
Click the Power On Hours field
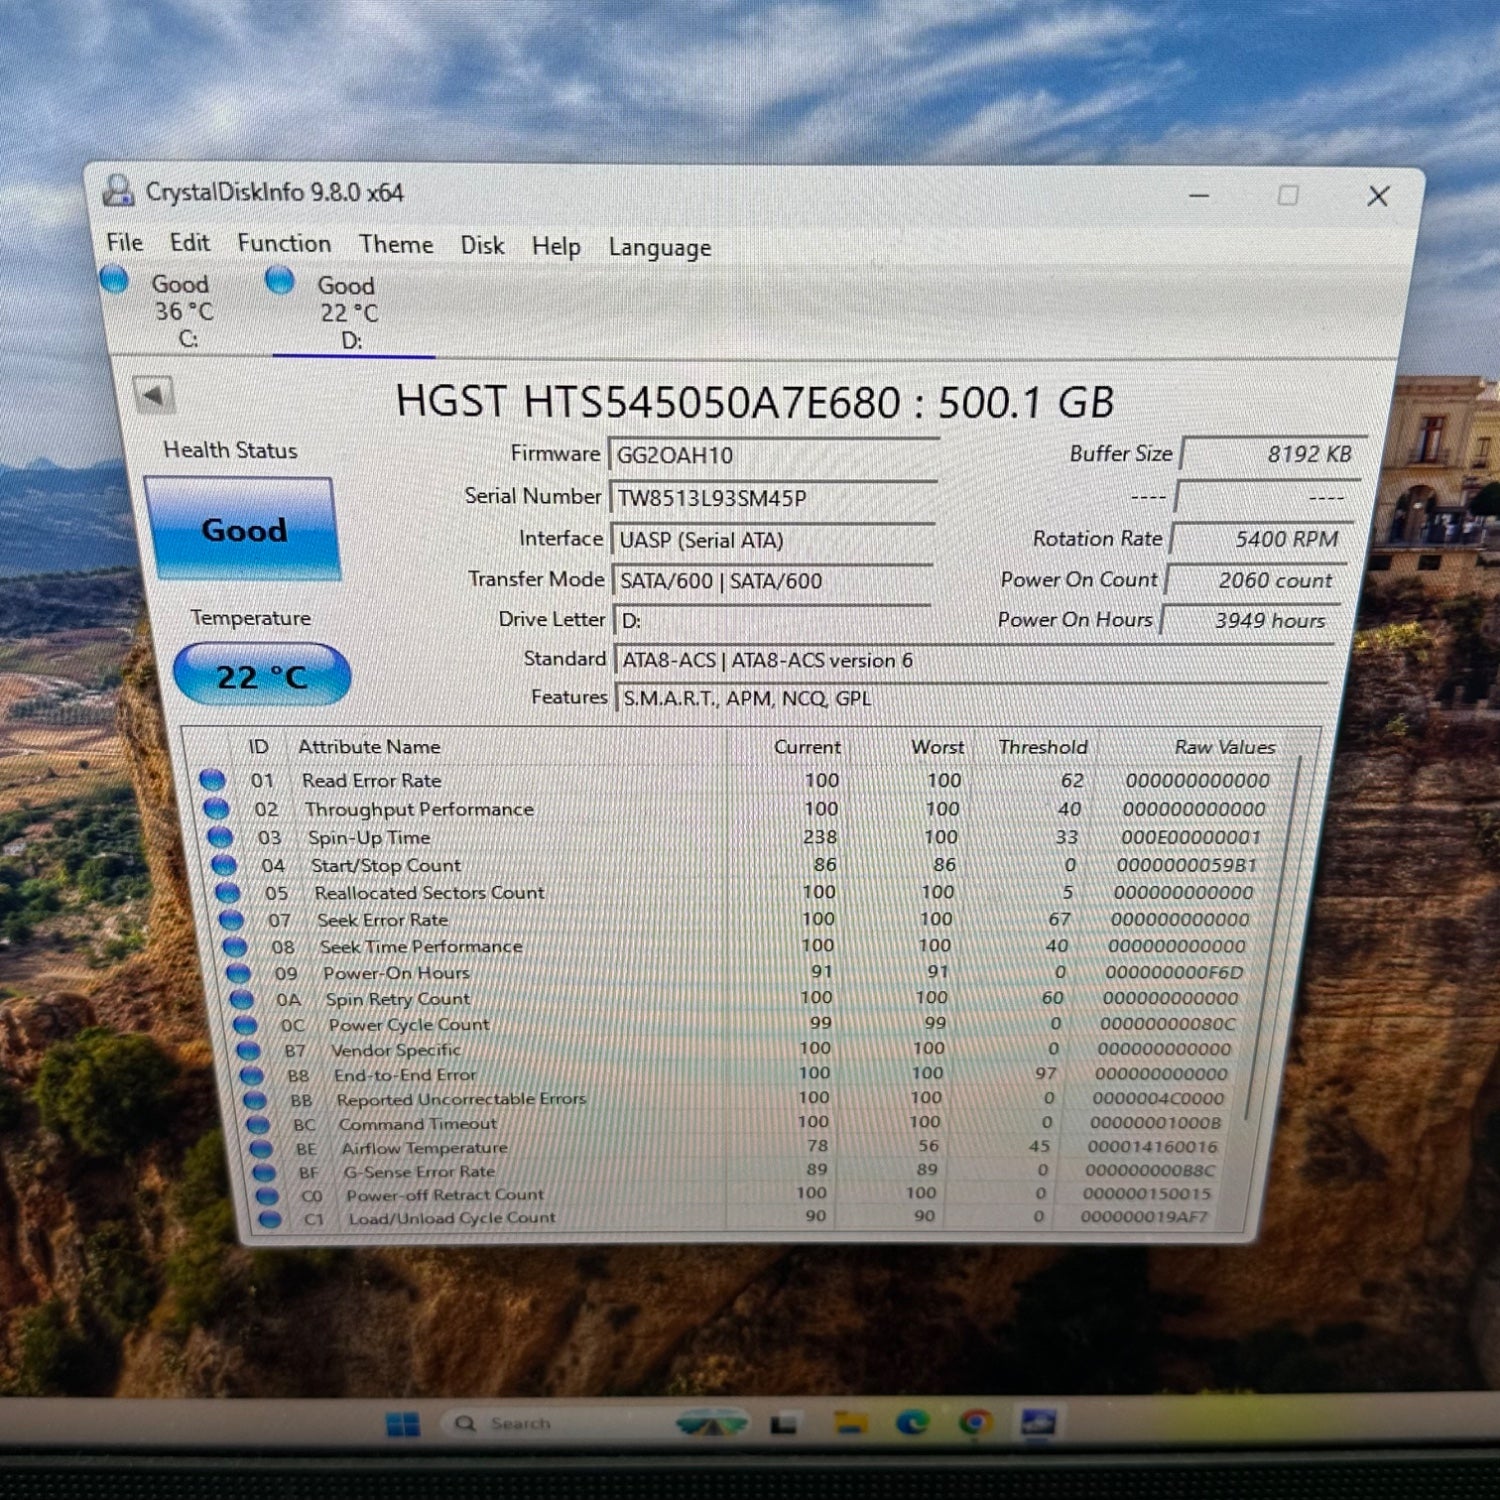(x=1253, y=620)
